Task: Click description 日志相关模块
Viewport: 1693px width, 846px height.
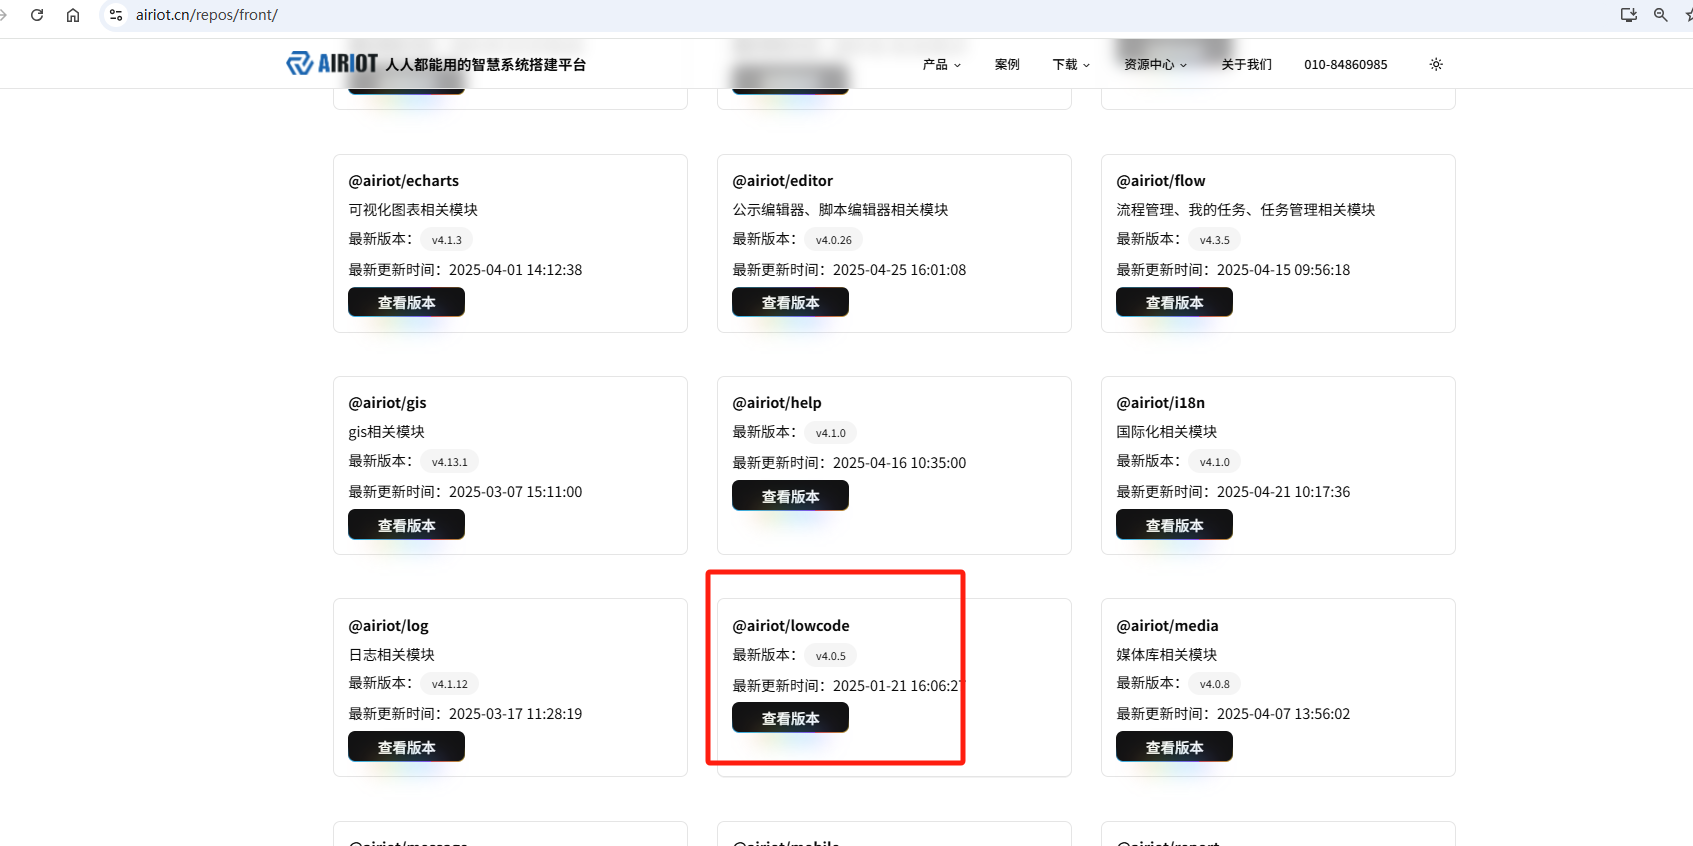Action: tap(391, 655)
